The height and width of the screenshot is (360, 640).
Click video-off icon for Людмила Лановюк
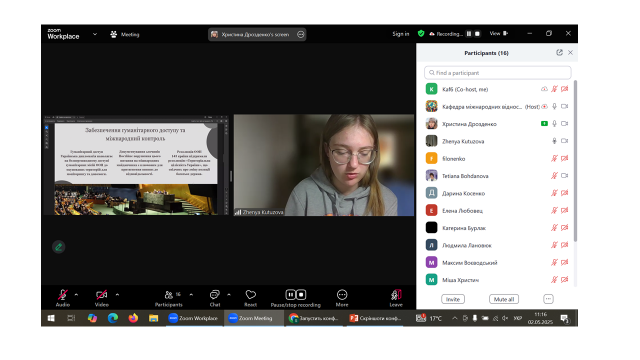click(564, 245)
